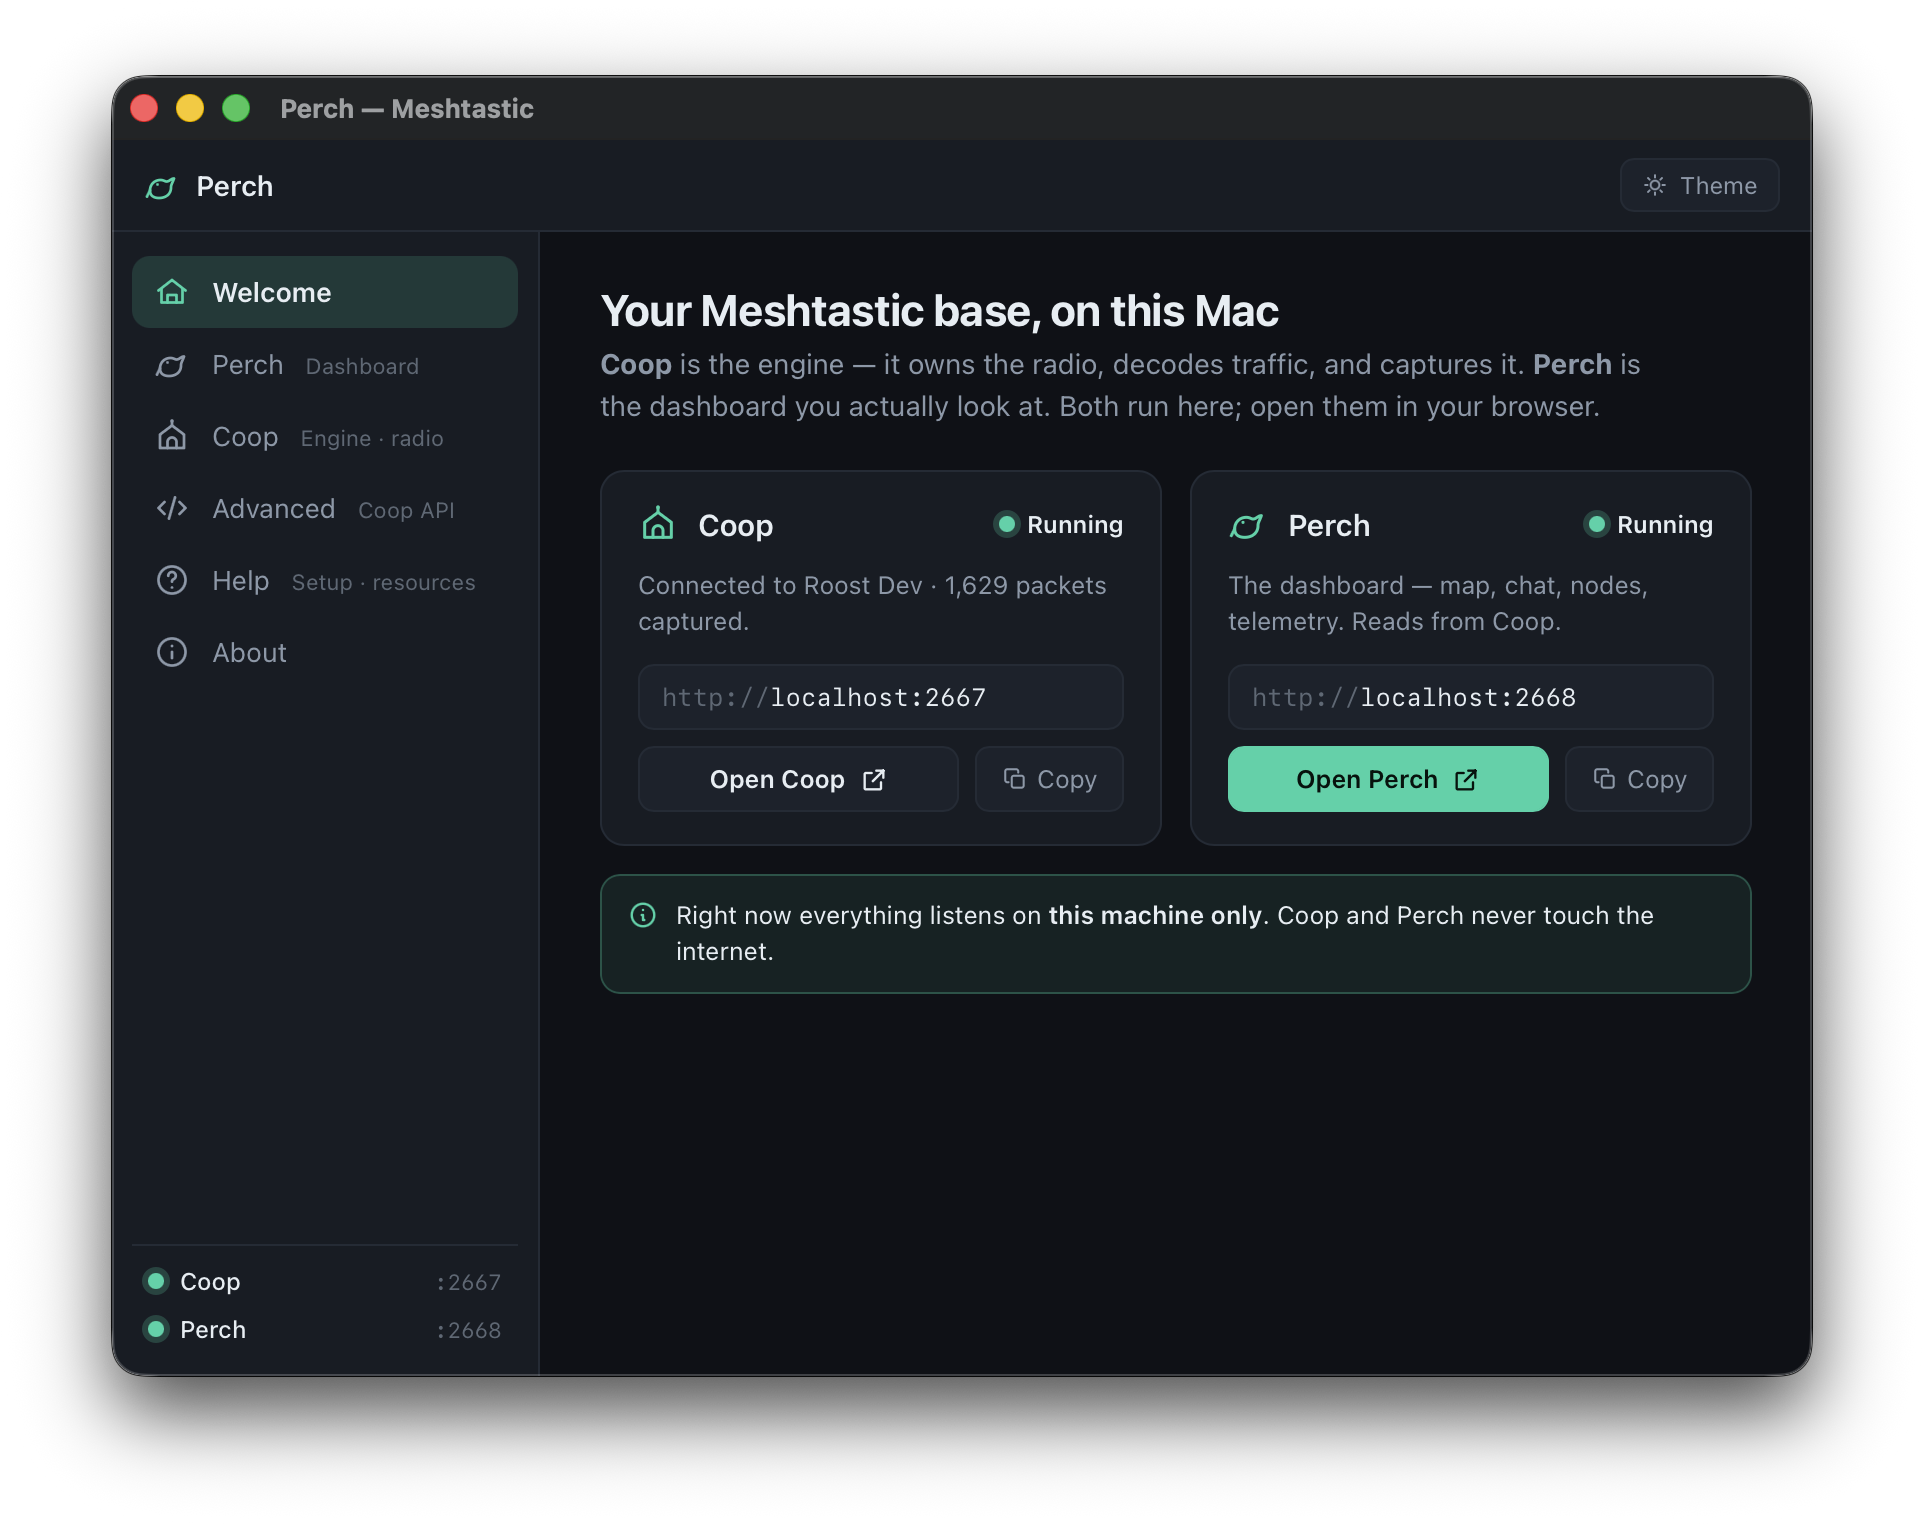The width and height of the screenshot is (1924, 1524).
Task: Click the About info circle icon
Action: coord(172,653)
